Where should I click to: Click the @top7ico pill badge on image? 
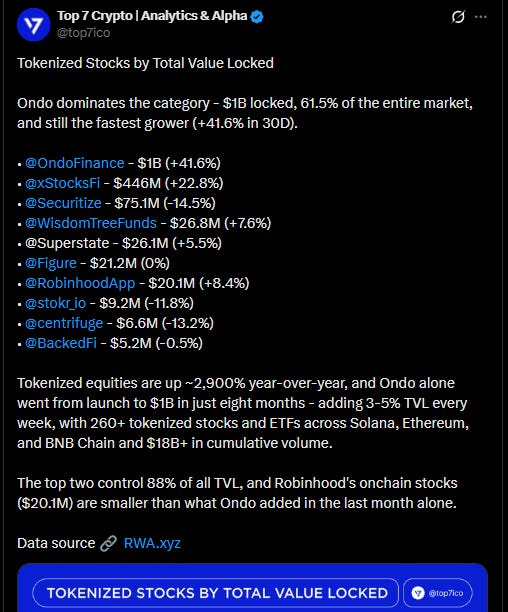[x=437, y=593]
